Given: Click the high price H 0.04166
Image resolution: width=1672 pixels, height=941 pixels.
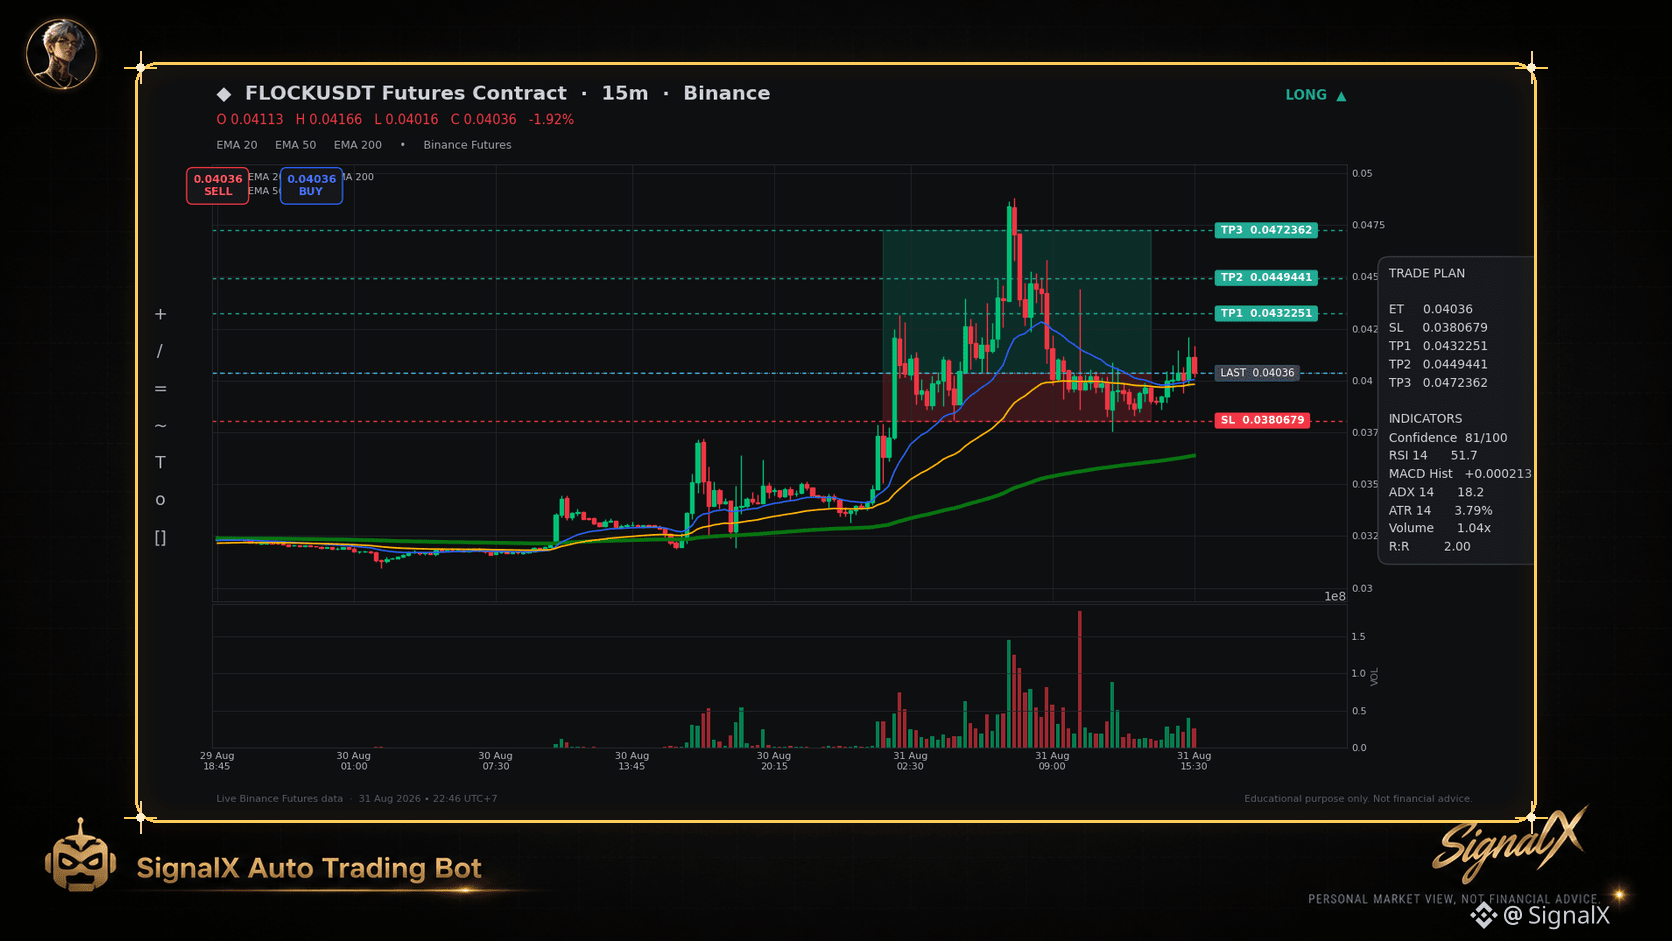Looking at the screenshot, I should click(x=329, y=119).
